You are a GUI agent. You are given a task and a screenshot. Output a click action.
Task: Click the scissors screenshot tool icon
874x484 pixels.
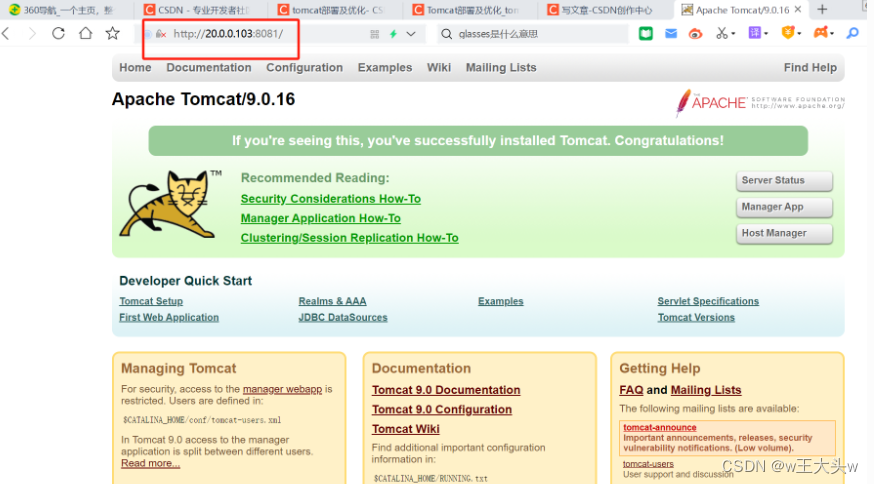[722, 33]
